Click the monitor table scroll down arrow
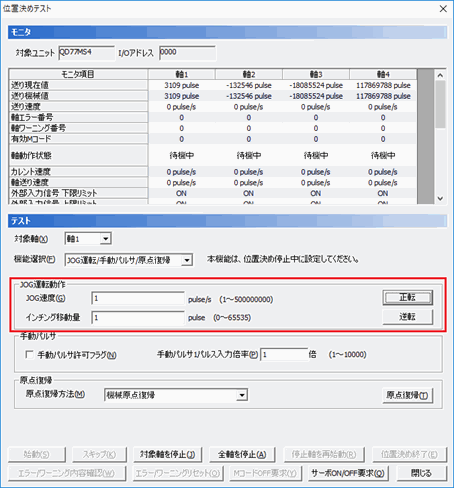 (440, 199)
